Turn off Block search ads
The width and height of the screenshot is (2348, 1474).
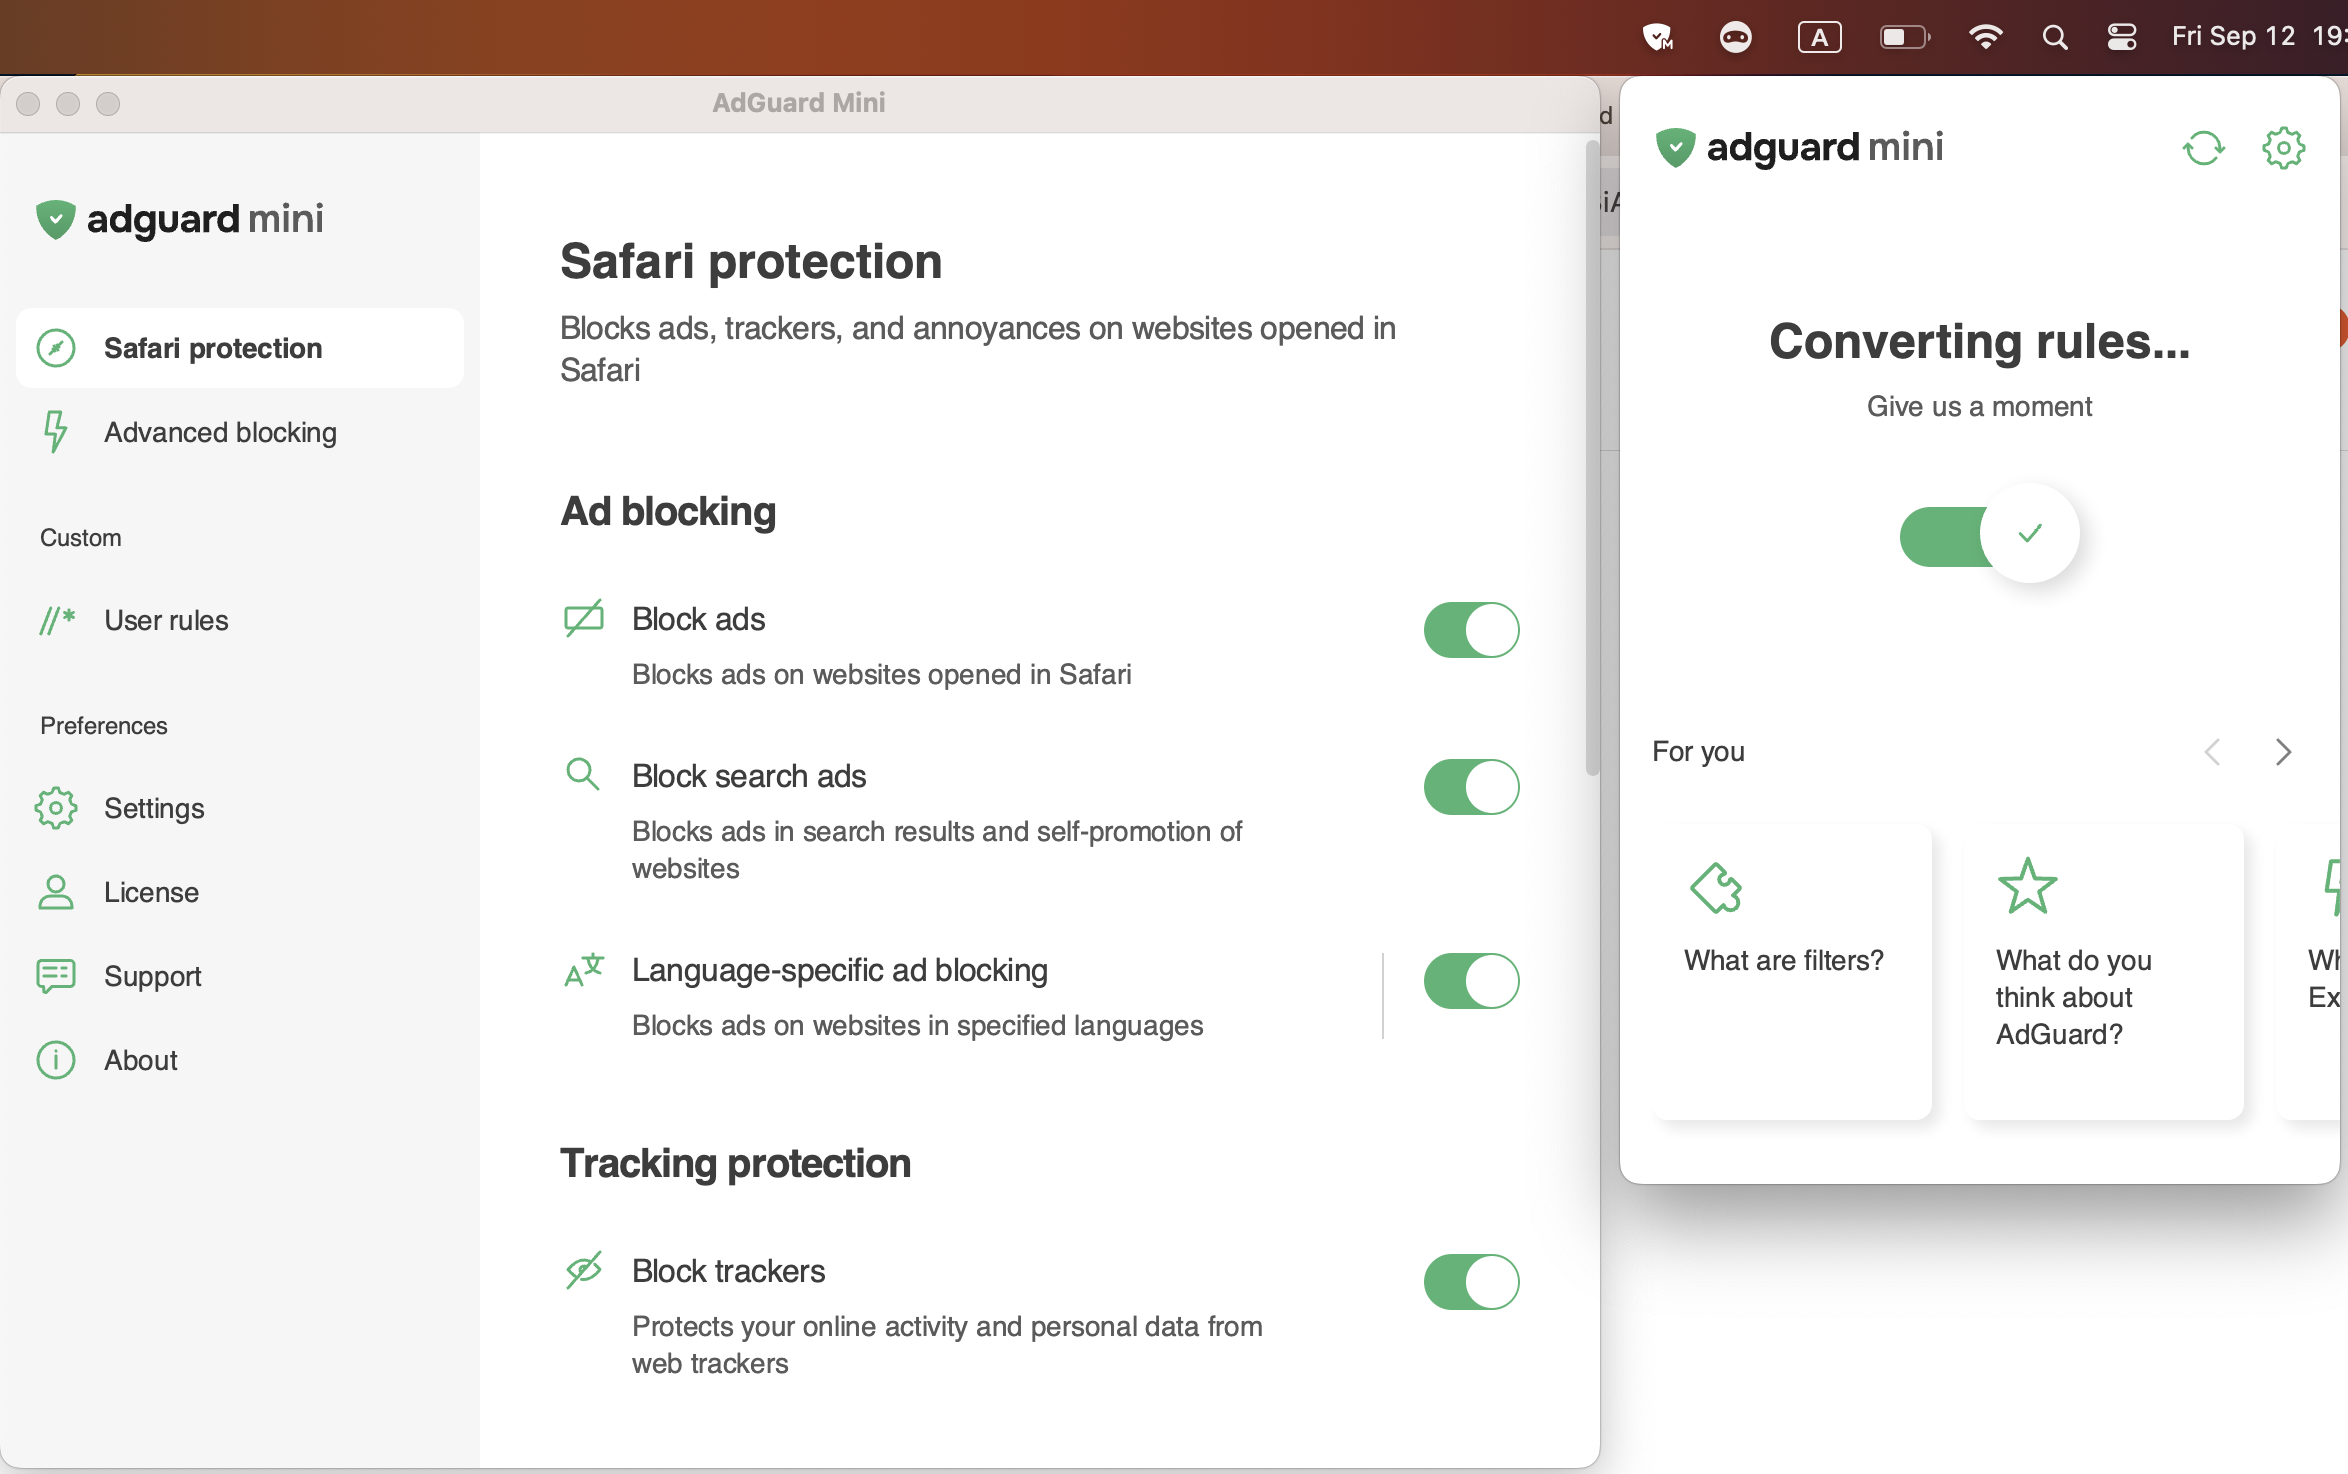click(x=1470, y=786)
